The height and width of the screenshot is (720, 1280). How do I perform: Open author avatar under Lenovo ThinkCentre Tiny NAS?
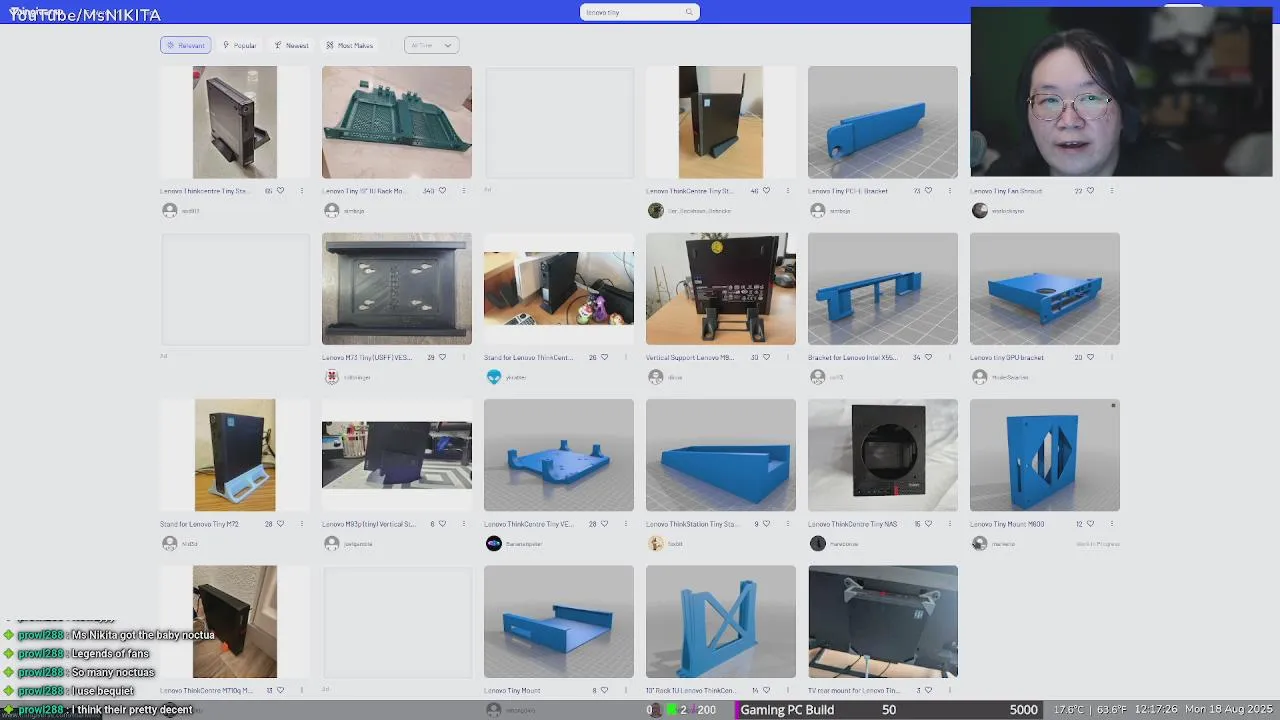818,543
